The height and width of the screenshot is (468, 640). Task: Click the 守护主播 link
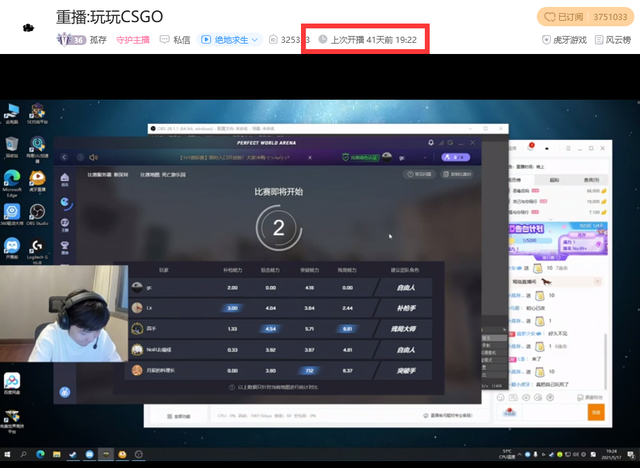coord(134,40)
